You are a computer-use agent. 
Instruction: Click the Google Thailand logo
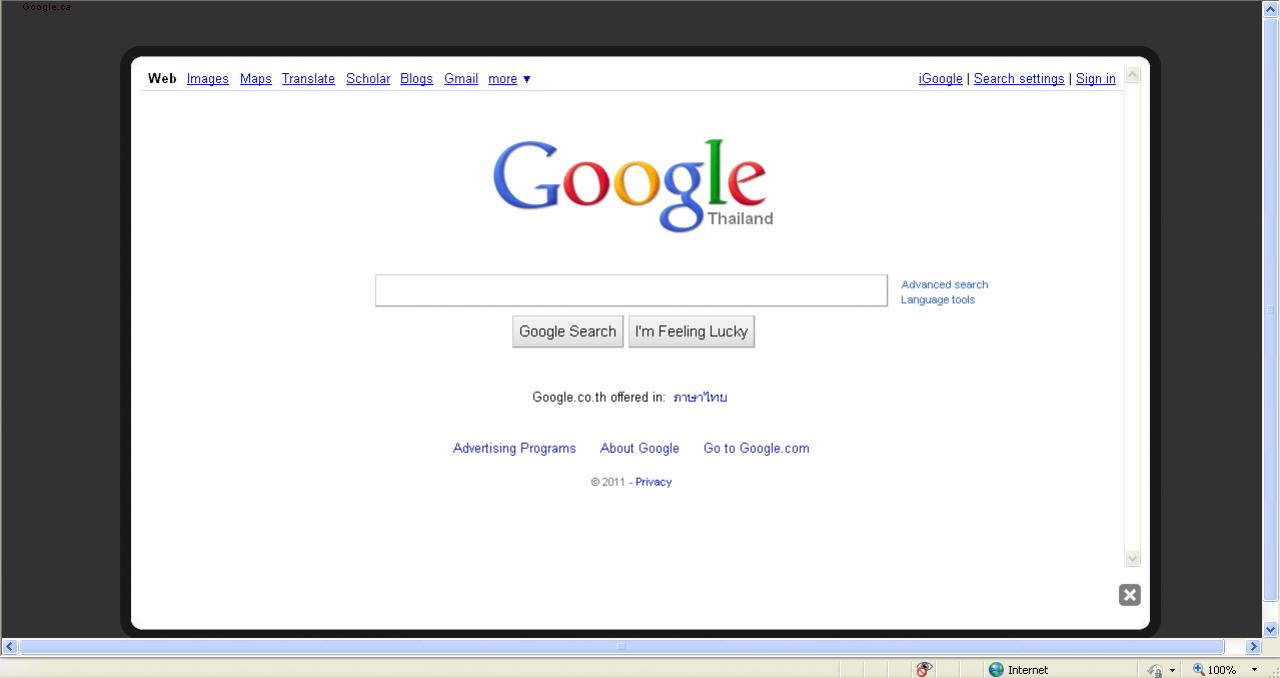pyautogui.click(x=632, y=186)
